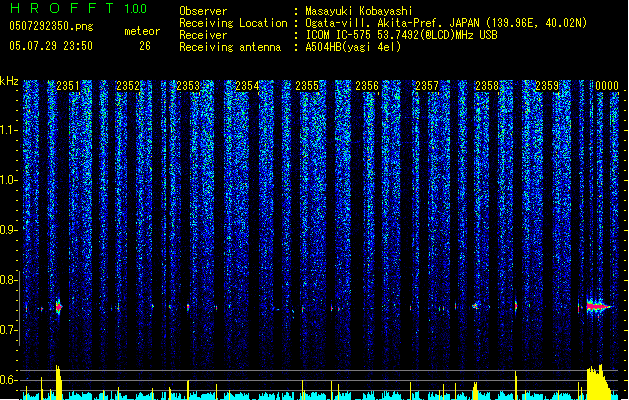Click the 2354 time marker
This screenshot has width=629, height=400.
click(247, 86)
